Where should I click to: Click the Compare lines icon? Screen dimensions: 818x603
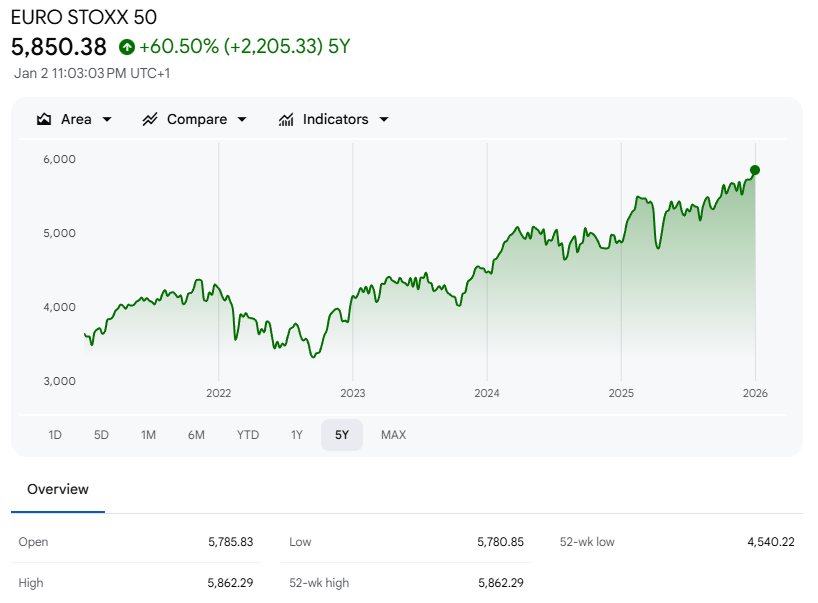[150, 119]
